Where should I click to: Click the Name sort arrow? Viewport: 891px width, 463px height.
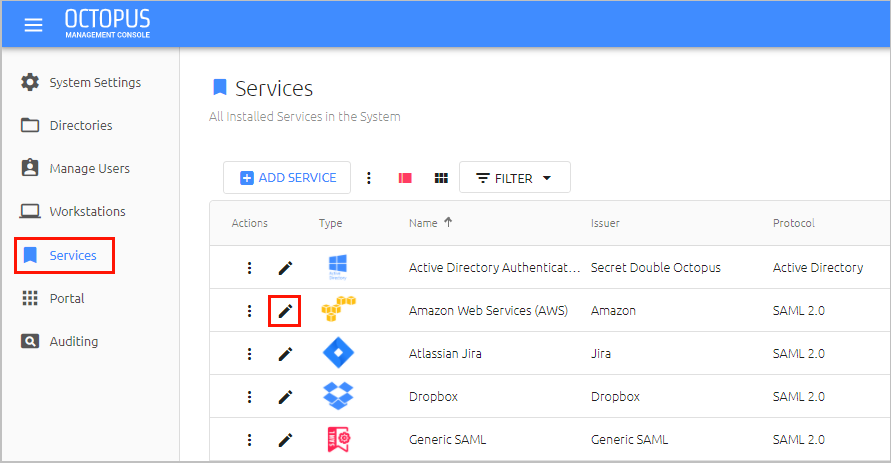(448, 222)
